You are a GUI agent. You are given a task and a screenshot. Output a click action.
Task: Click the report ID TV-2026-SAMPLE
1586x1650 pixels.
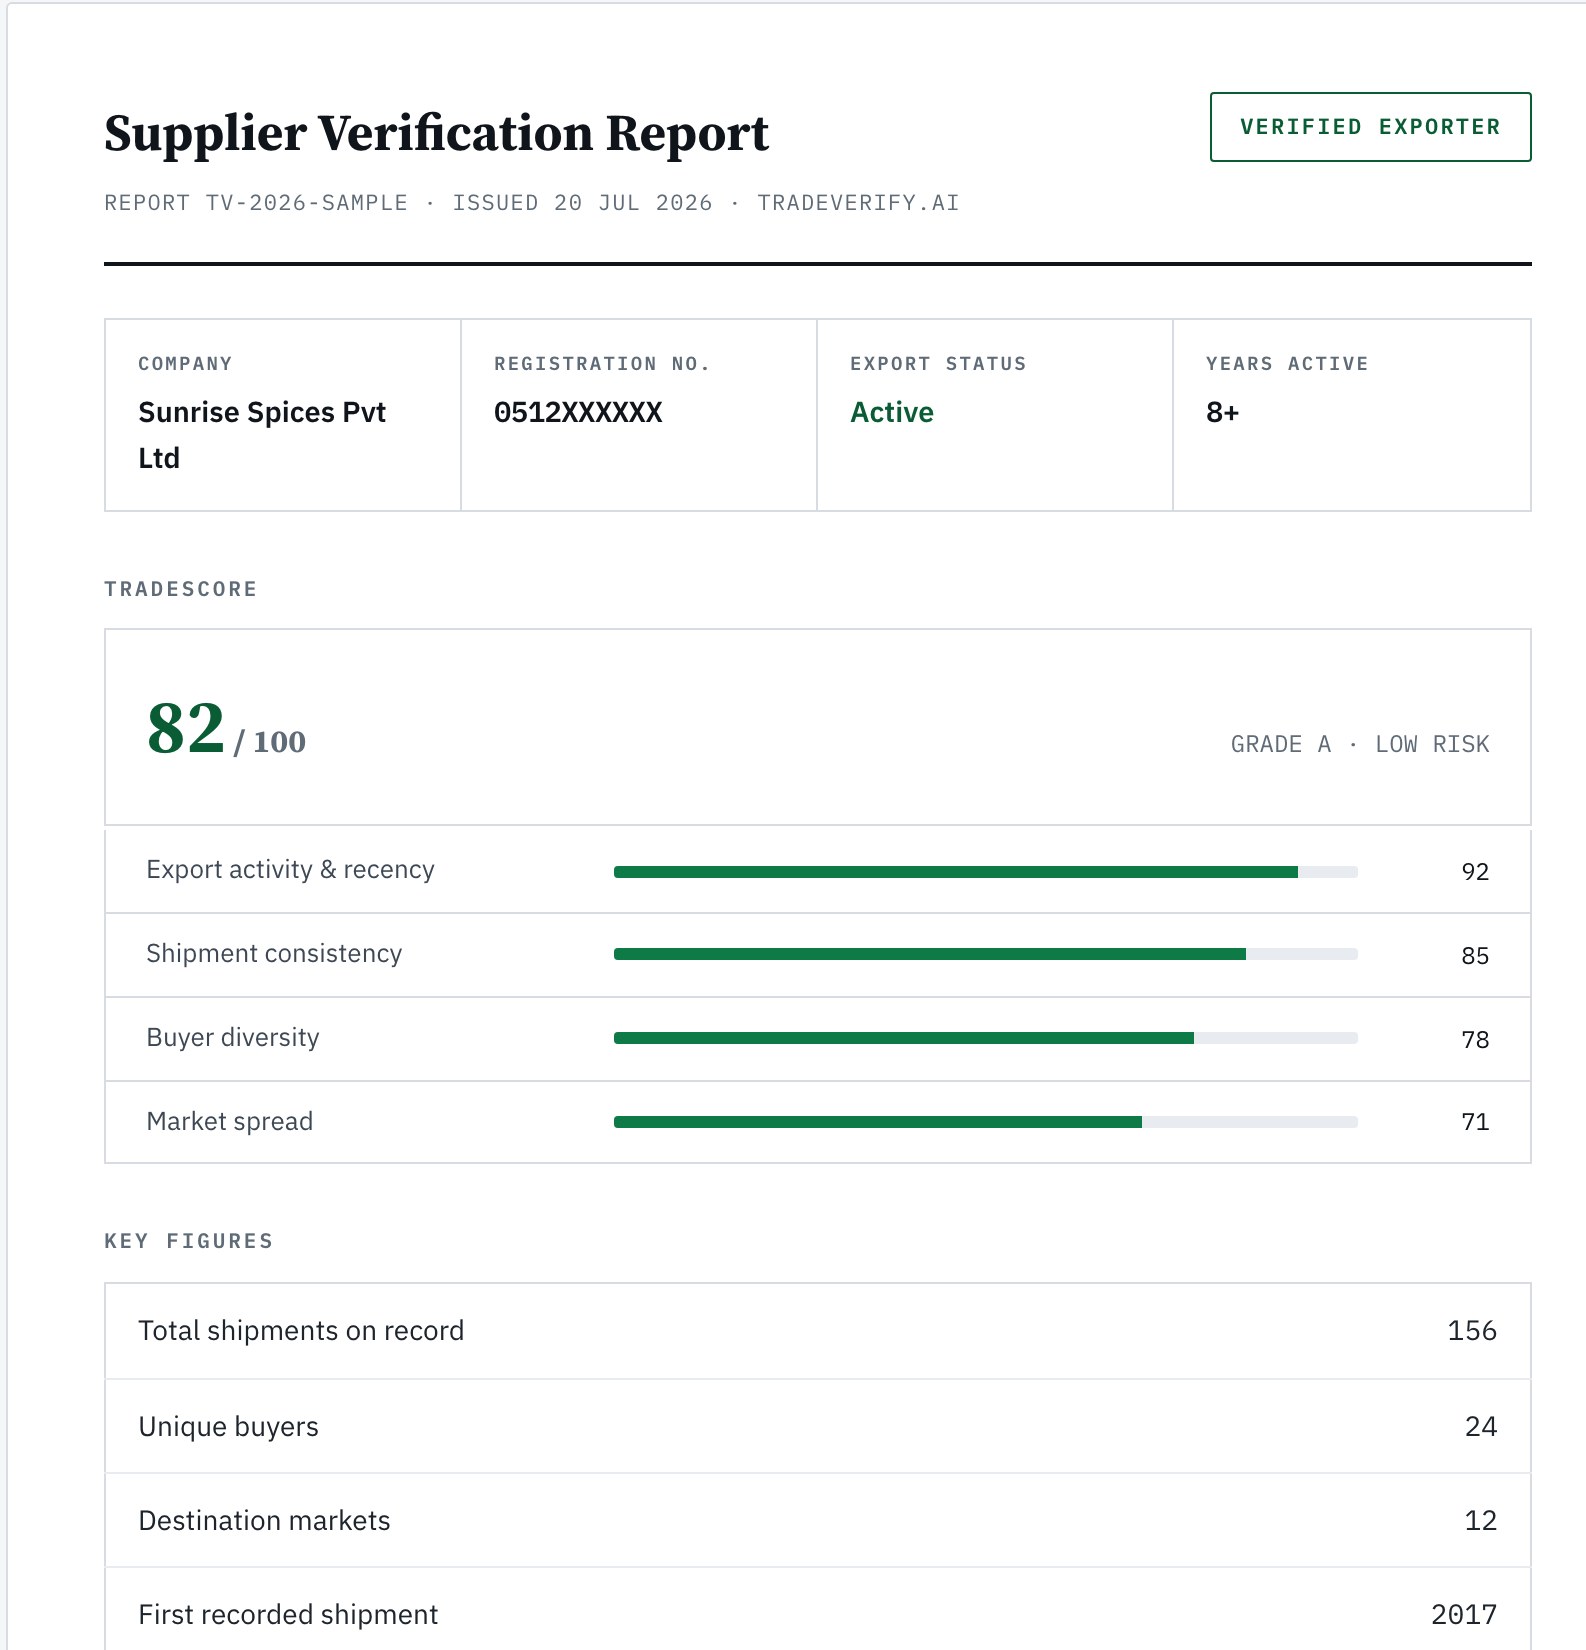point(307,203)
